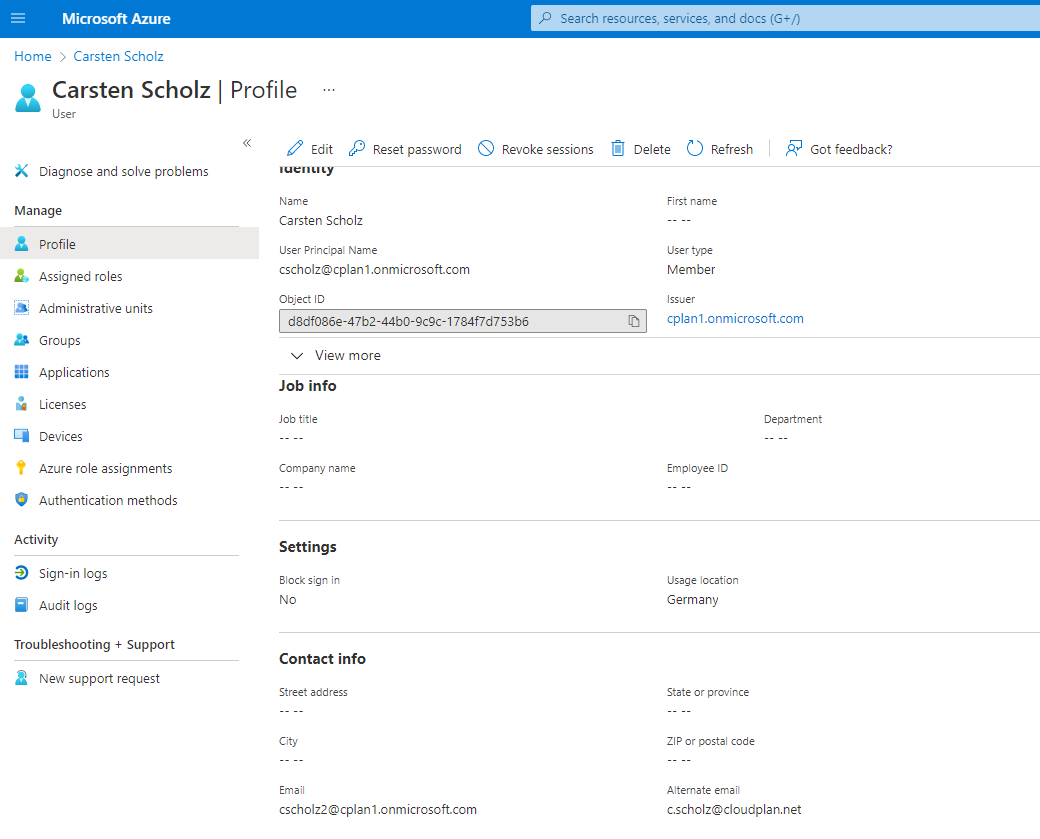
Task: Click the Reset password key icon
Action: (357, 149)
